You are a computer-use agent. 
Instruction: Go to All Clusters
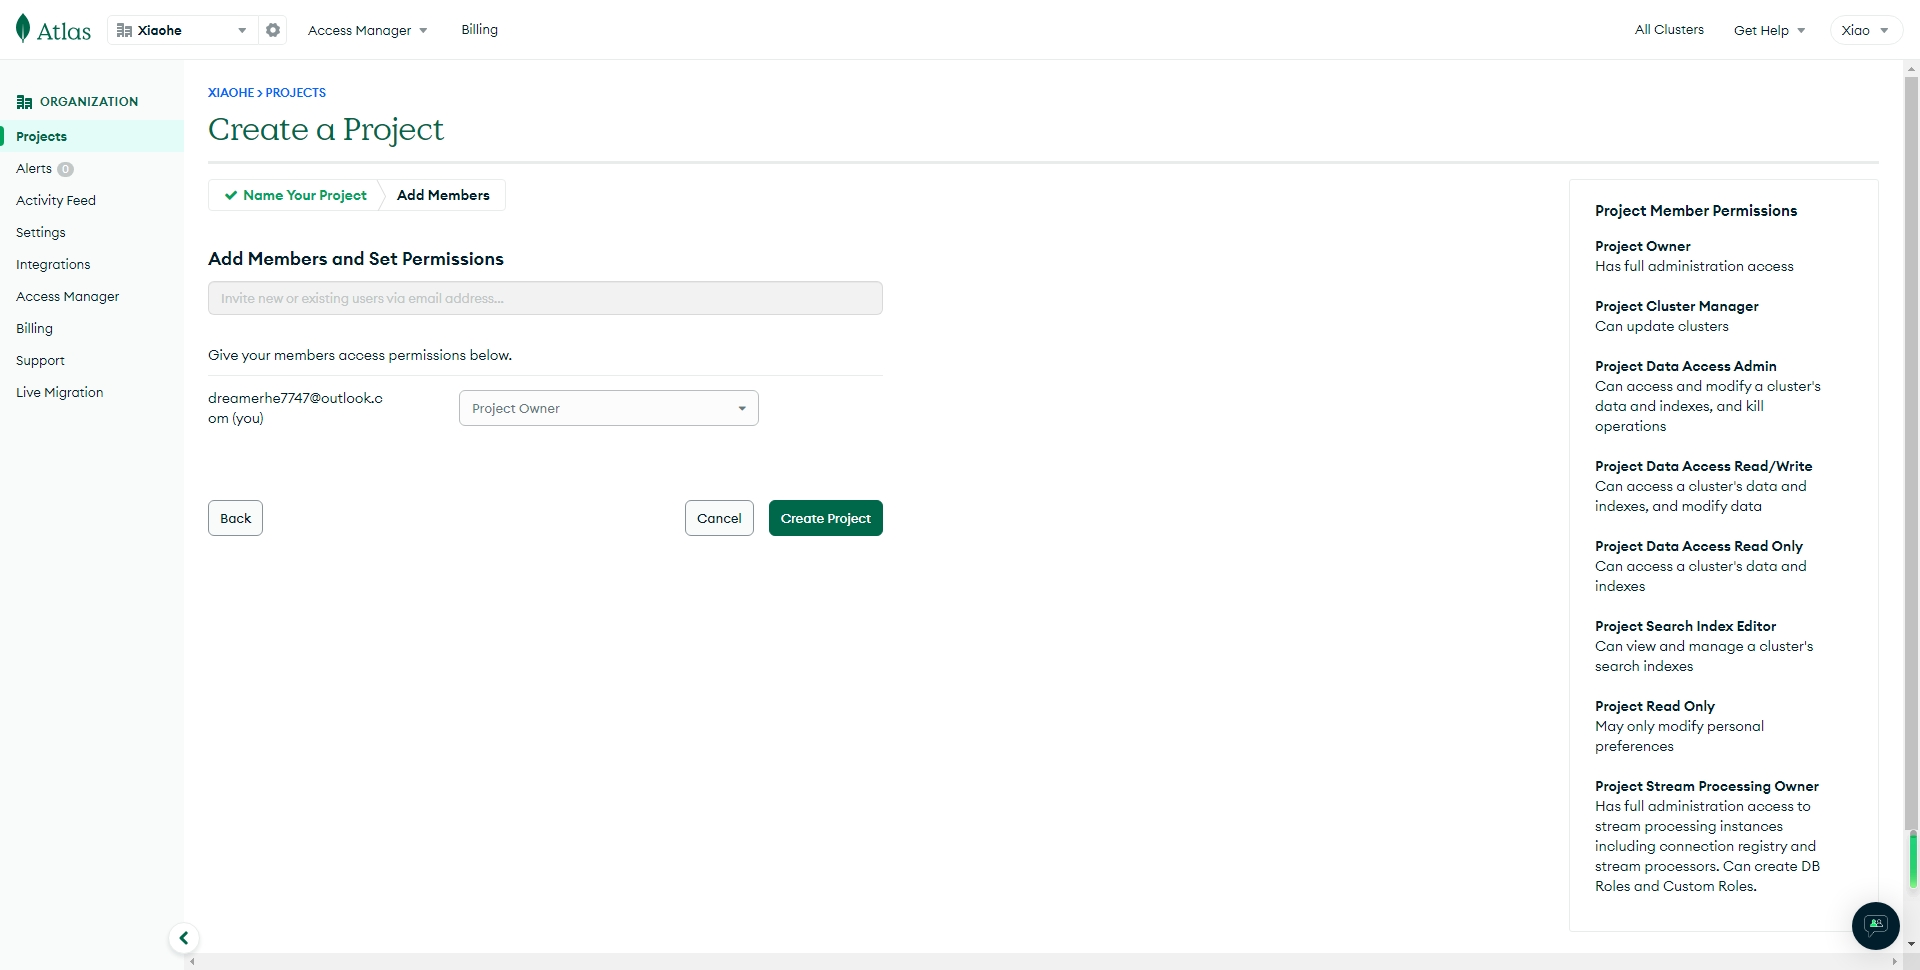1669,30
